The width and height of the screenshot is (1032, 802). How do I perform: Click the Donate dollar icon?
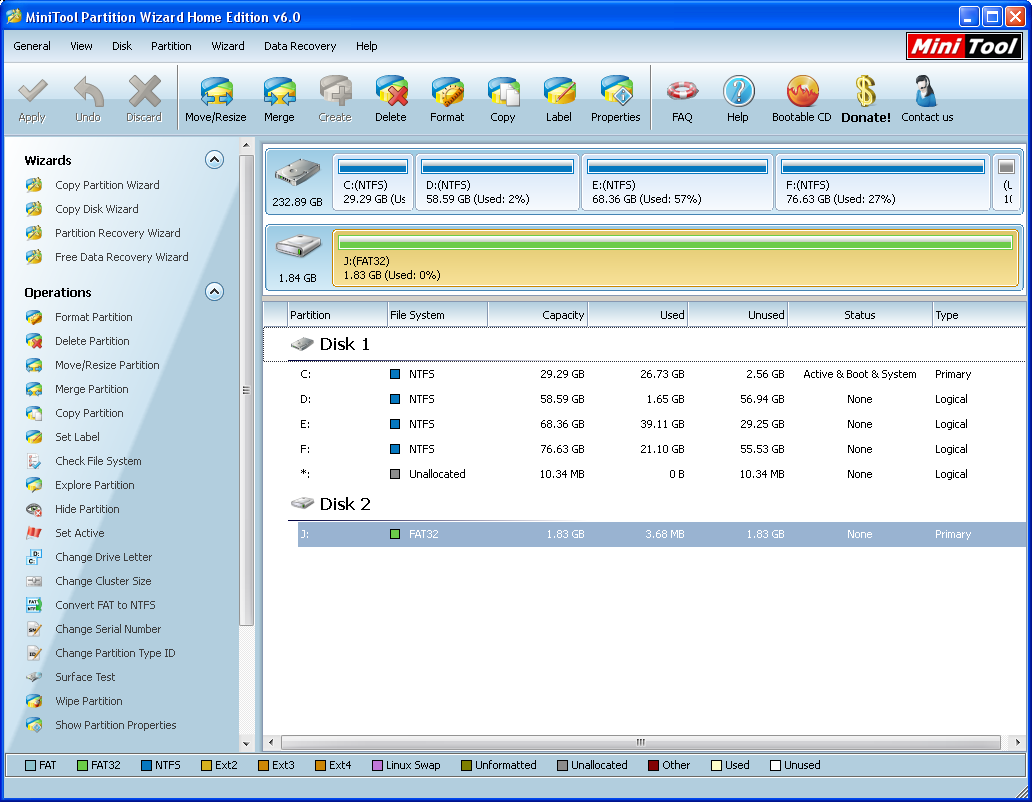point(865,98)
